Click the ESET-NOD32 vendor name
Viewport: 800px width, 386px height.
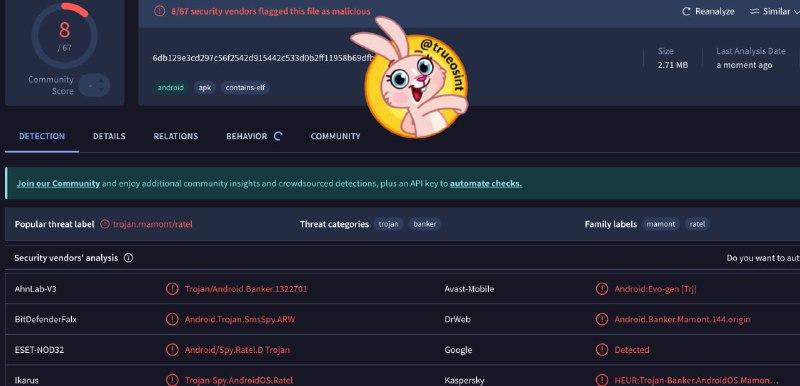click(39, 350)
